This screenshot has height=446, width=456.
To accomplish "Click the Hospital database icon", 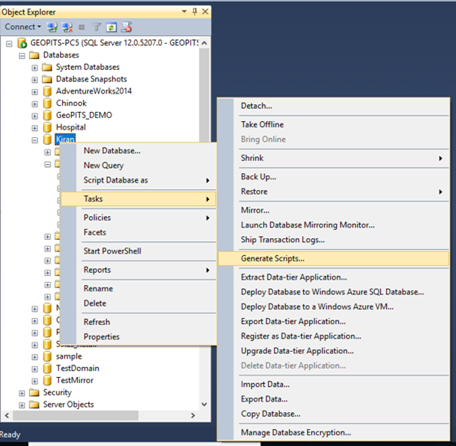I will [x=47, y=127].
